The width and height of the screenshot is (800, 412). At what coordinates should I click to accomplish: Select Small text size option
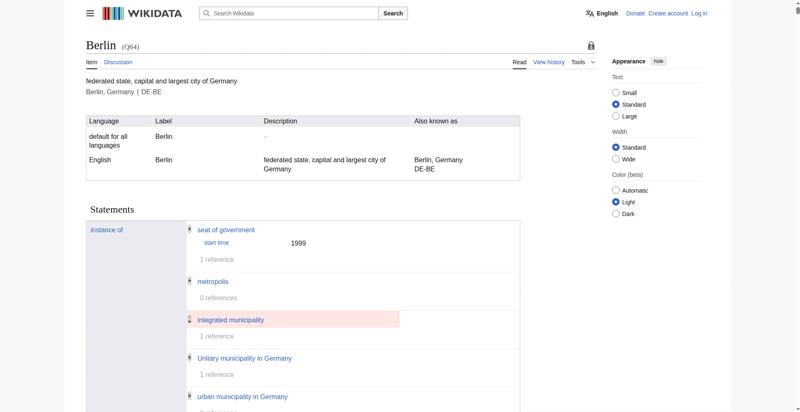click(x=616, y=93)
